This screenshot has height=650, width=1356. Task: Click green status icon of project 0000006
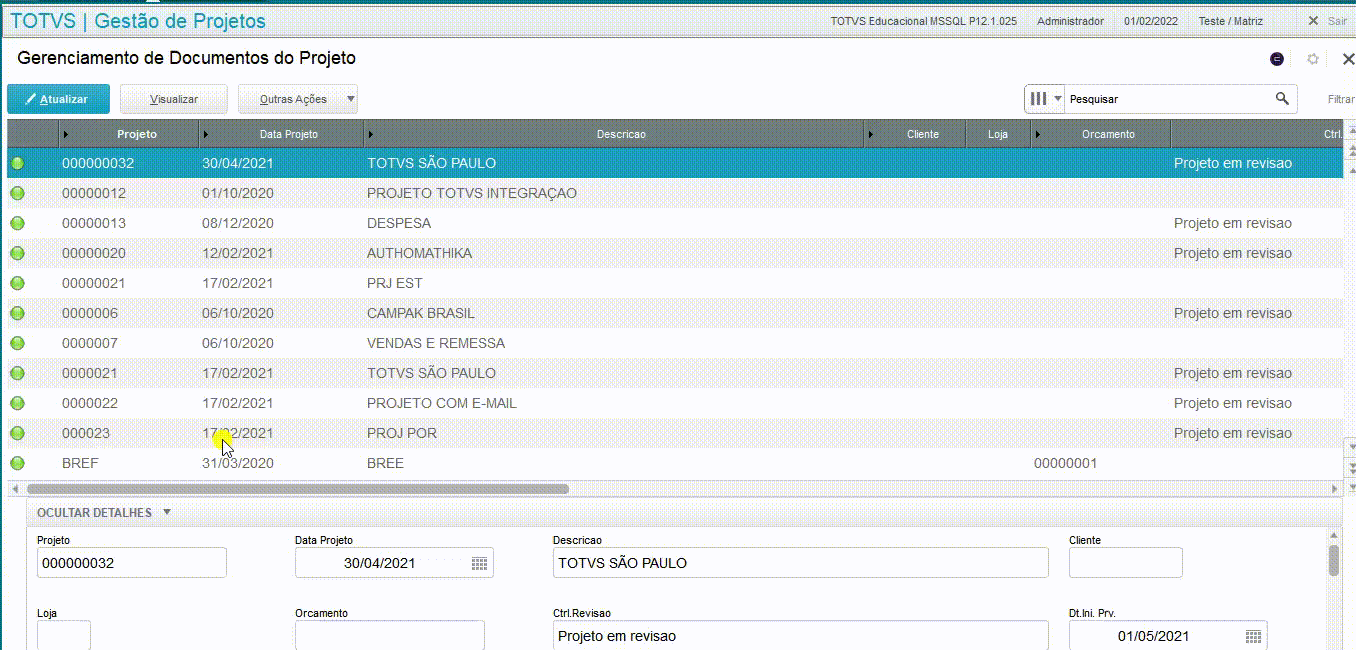[x=17, y=313]
